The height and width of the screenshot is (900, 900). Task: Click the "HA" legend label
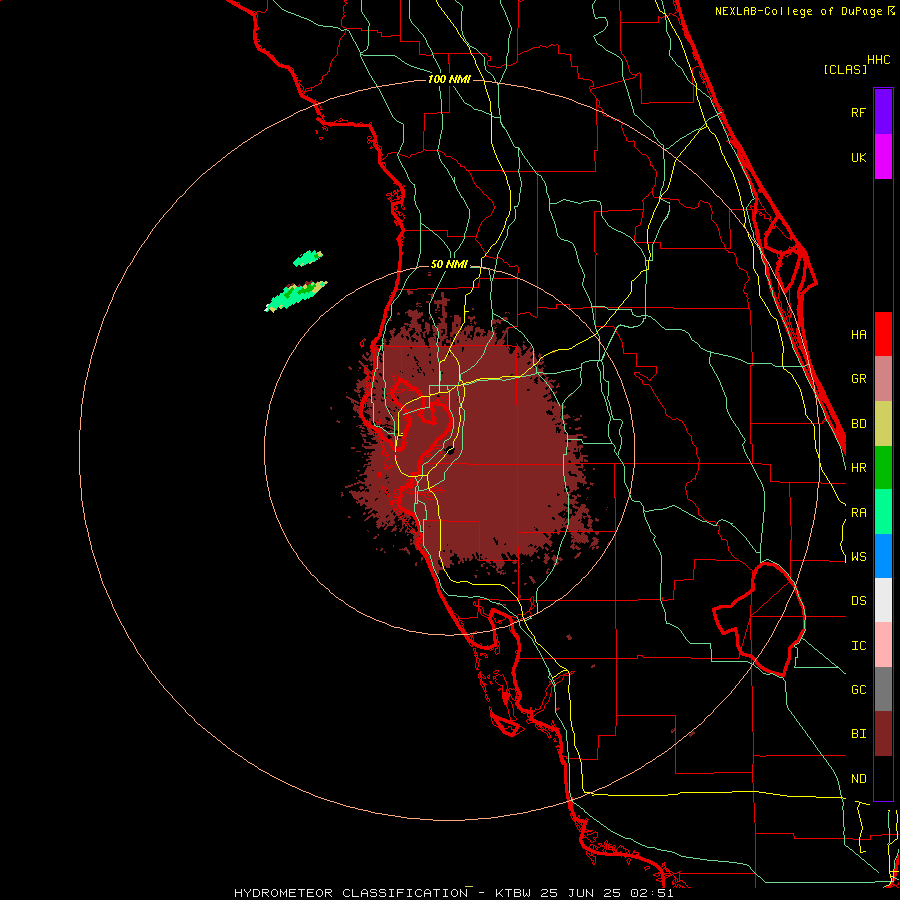click(x=859, y=335)
